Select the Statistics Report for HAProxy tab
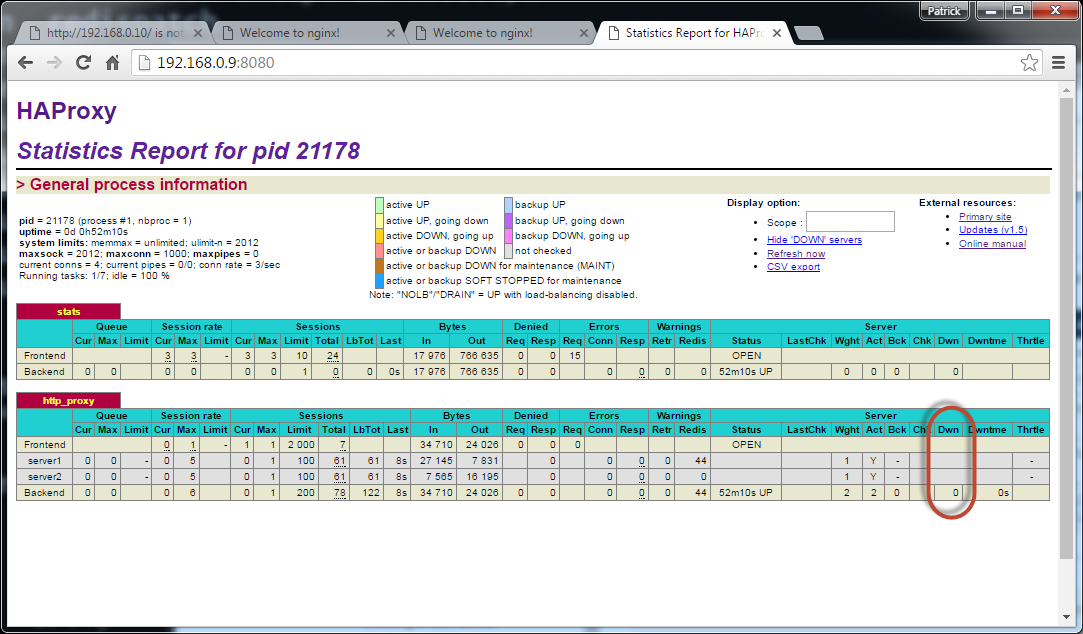Screen dimensions: 1083x634 [x=691, y=33]
